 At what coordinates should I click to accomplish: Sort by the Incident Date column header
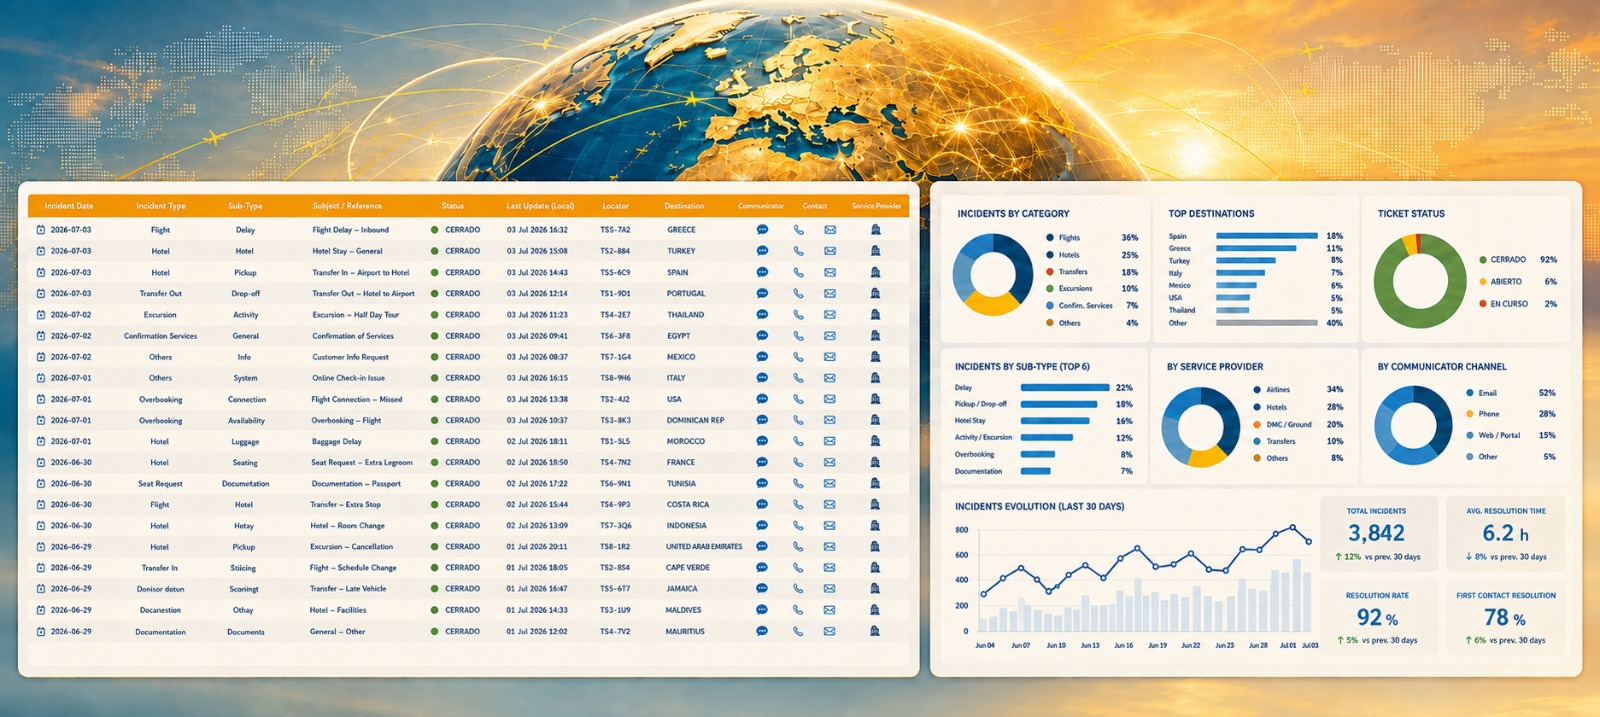(69, 206)
